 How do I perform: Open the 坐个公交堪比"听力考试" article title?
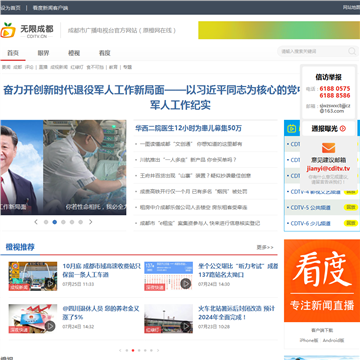click(238, 270)
